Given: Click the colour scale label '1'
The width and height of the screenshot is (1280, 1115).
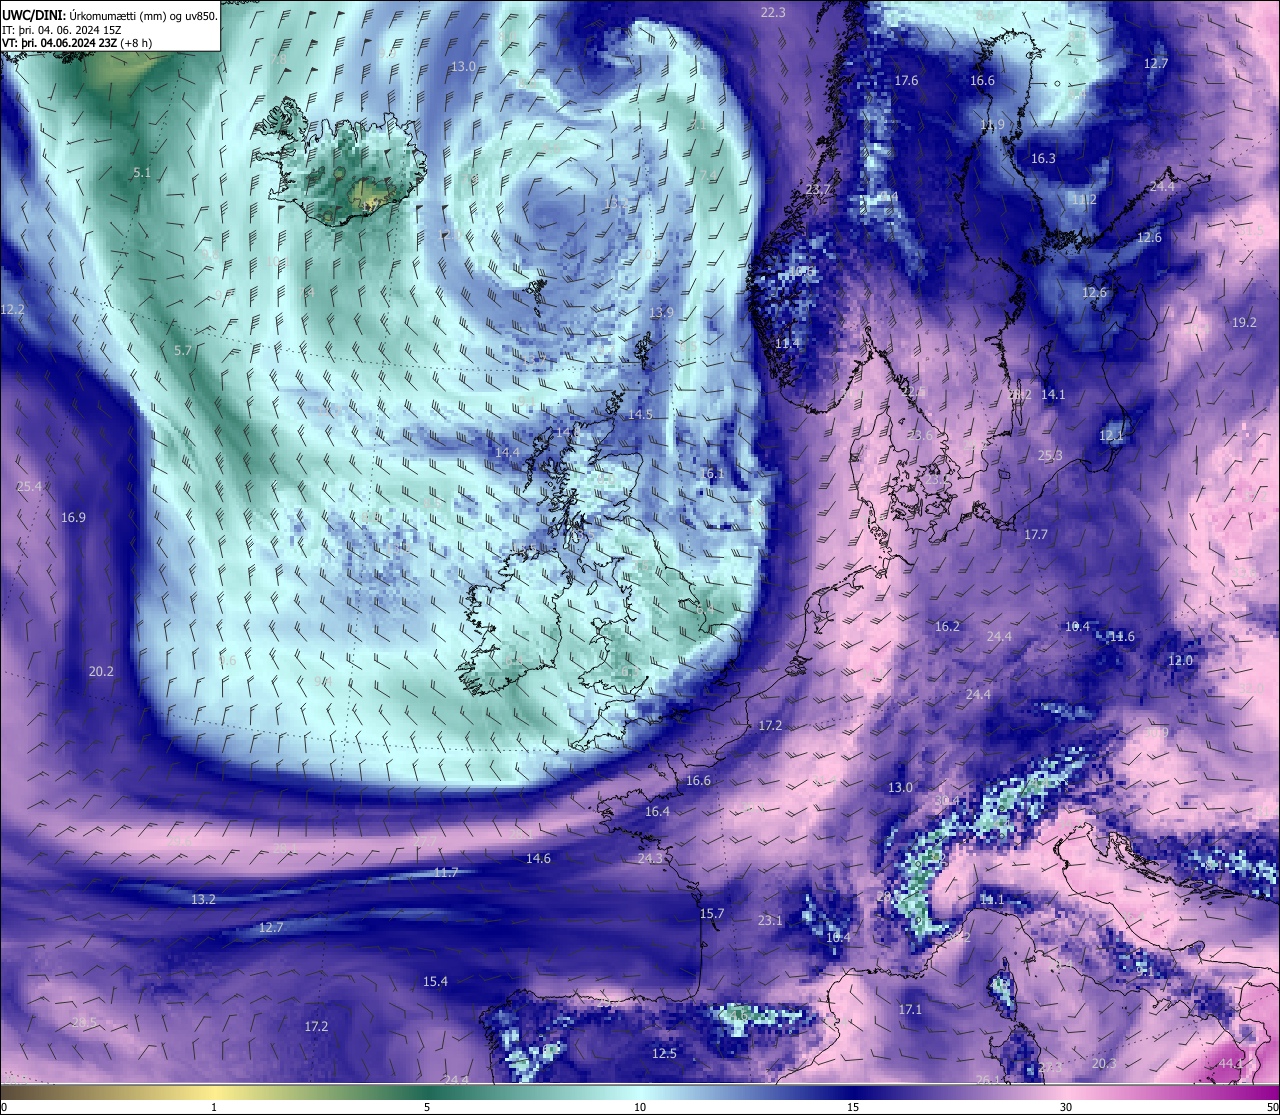Looking at the screenshot, I should click(214, 1107).
